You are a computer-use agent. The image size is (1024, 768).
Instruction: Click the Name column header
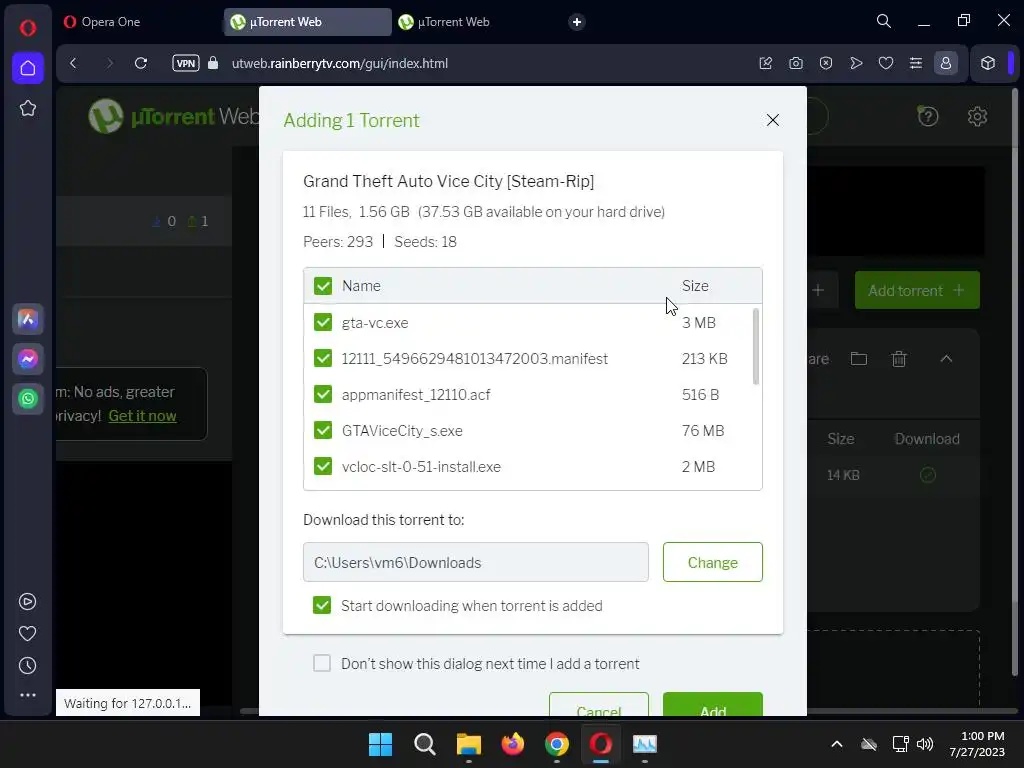pyautogui.click(x=361, y=286)
